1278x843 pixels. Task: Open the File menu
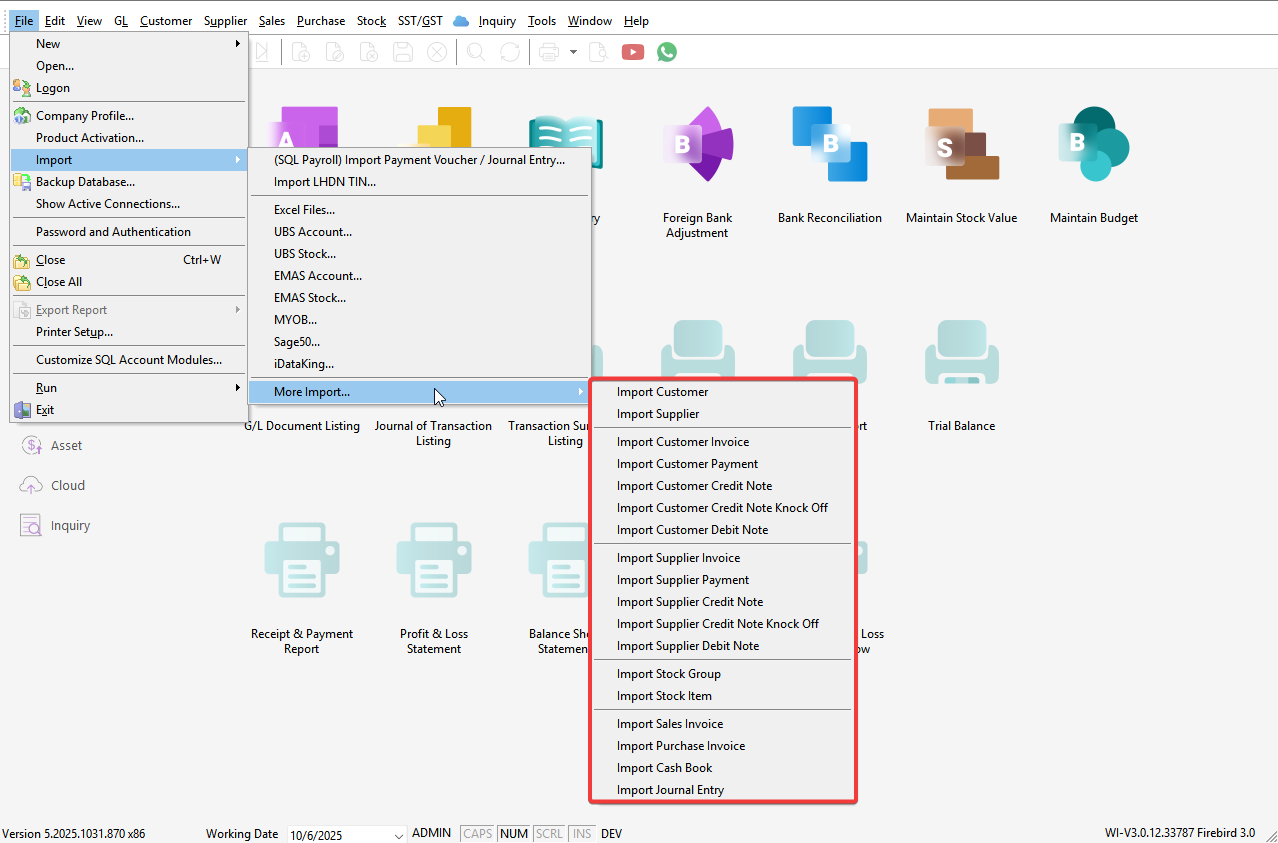(24, 21)
